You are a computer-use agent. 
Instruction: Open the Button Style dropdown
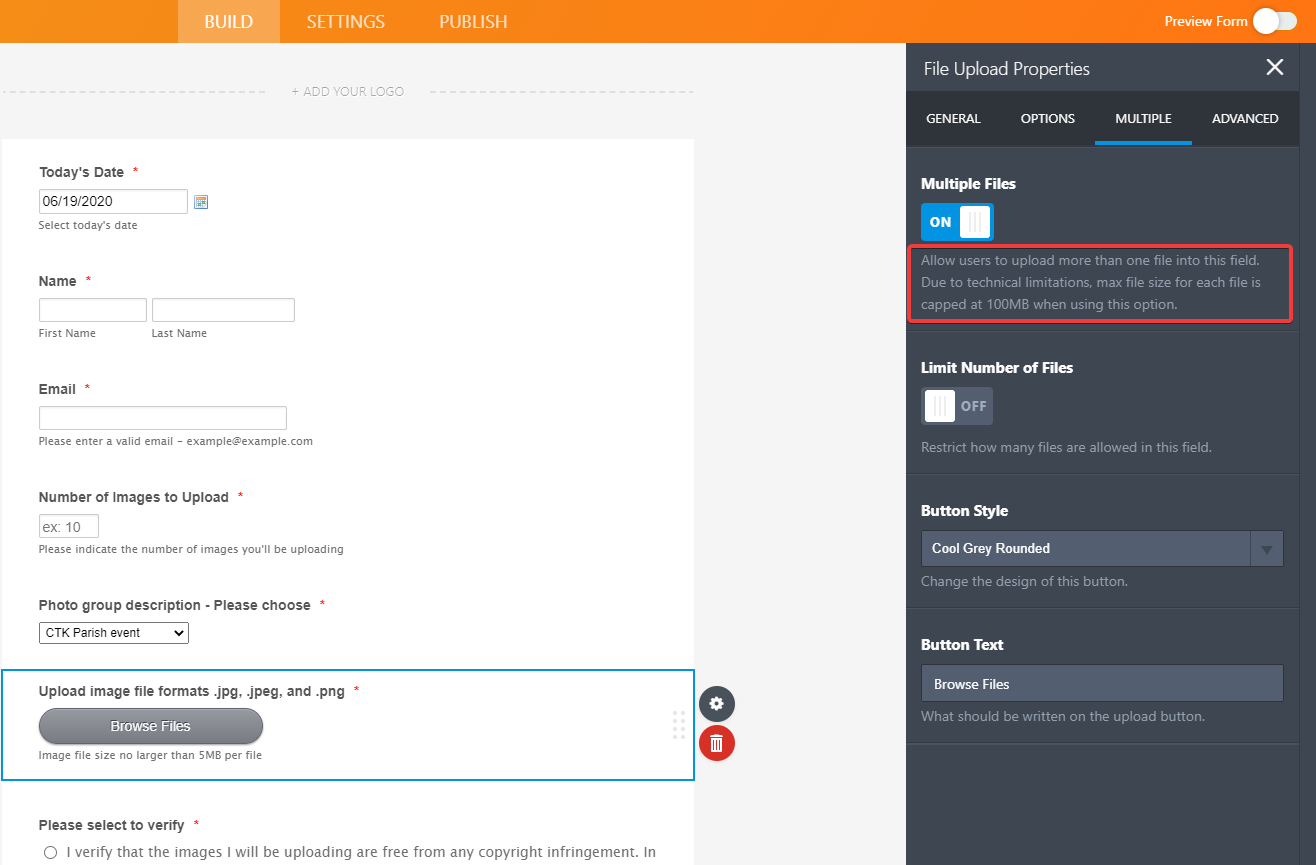click(1101, 549)
